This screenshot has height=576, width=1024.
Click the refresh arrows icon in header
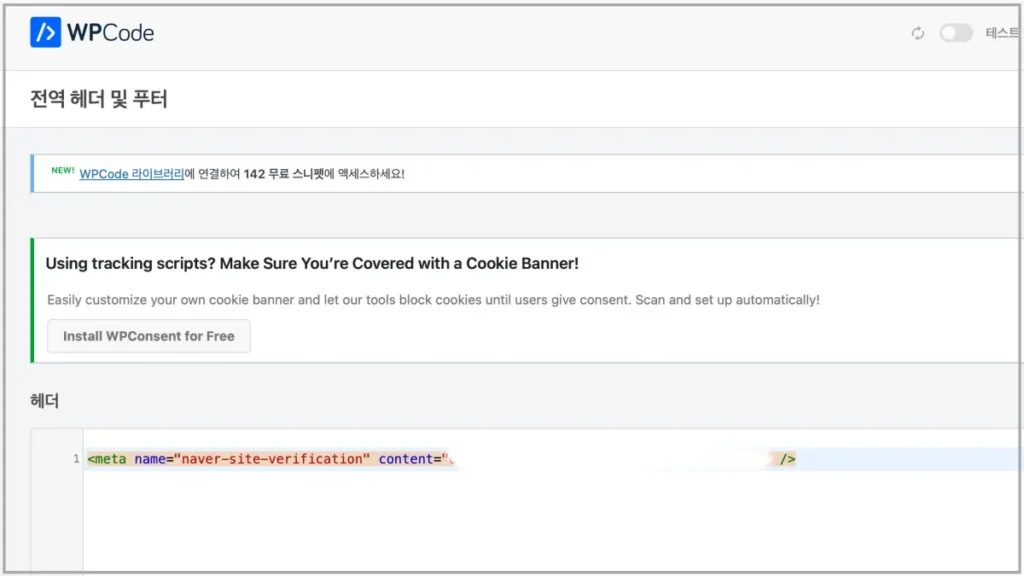pos(918,33)
